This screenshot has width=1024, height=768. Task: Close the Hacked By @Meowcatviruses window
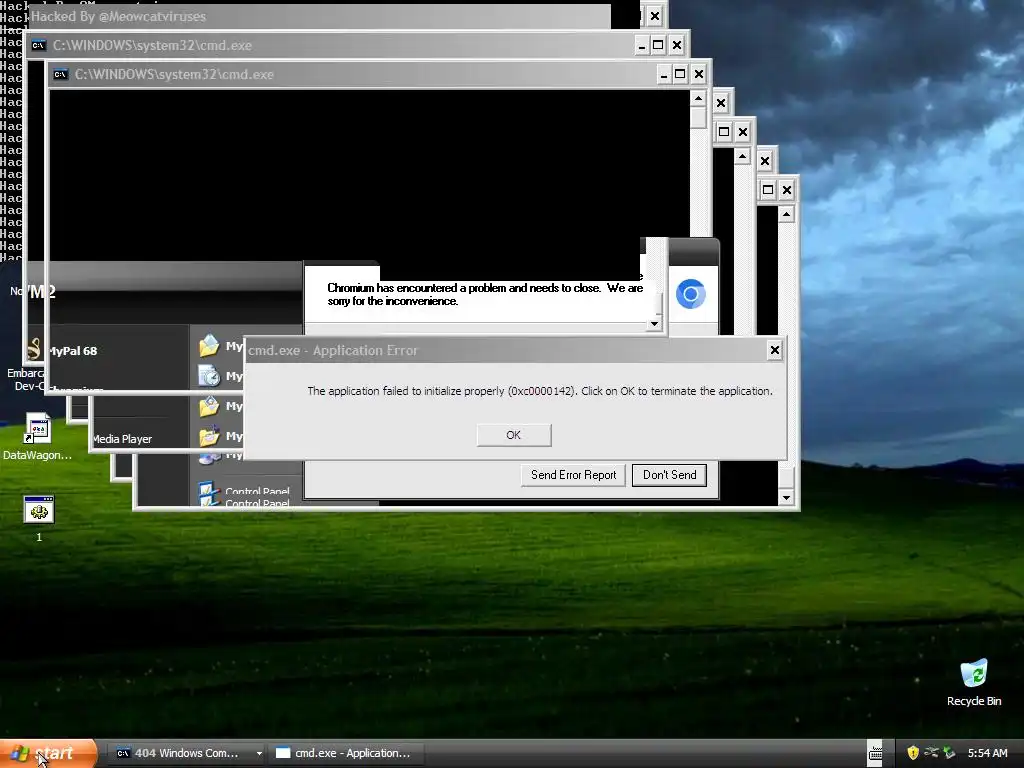[x=655, y=16]
